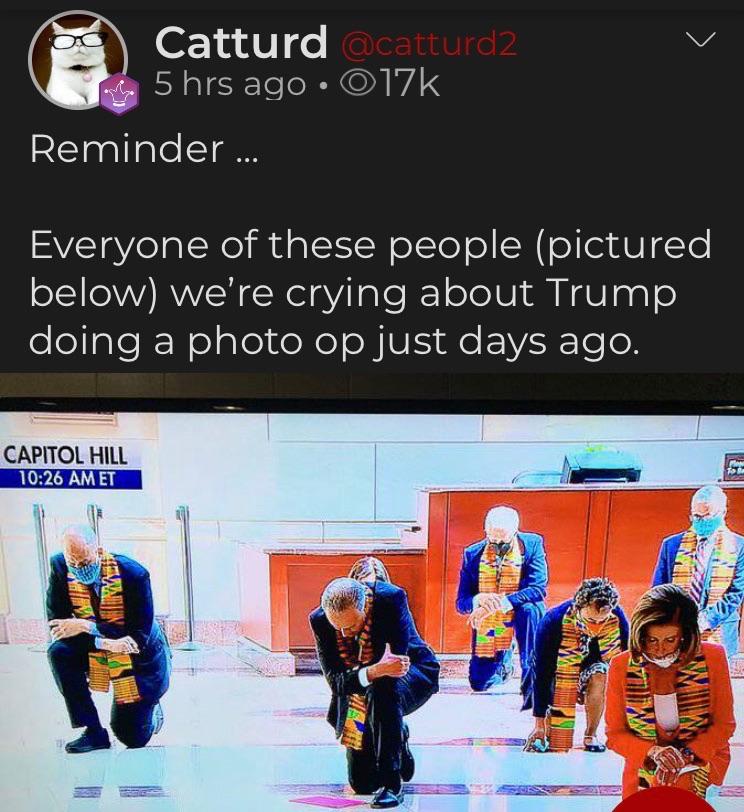Open the @catturd2 handle link

(428, 44)
